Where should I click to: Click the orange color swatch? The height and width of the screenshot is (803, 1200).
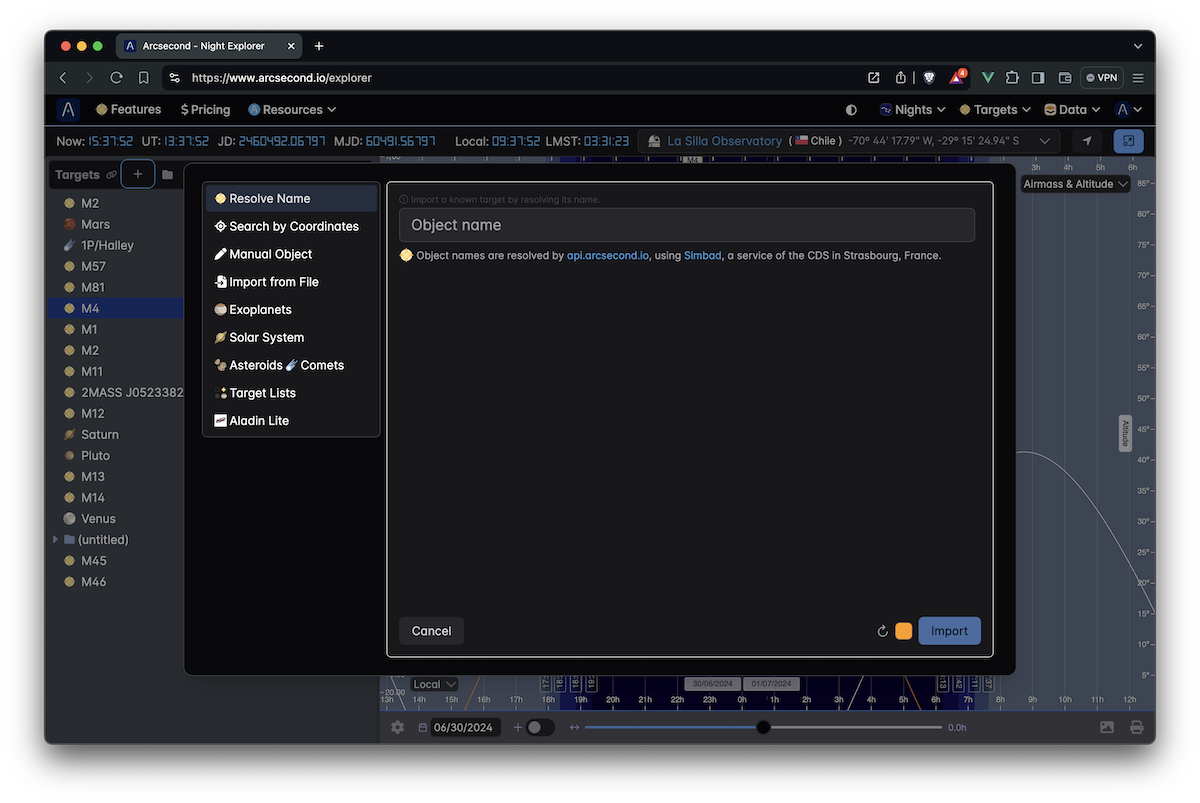coord(903,631)
